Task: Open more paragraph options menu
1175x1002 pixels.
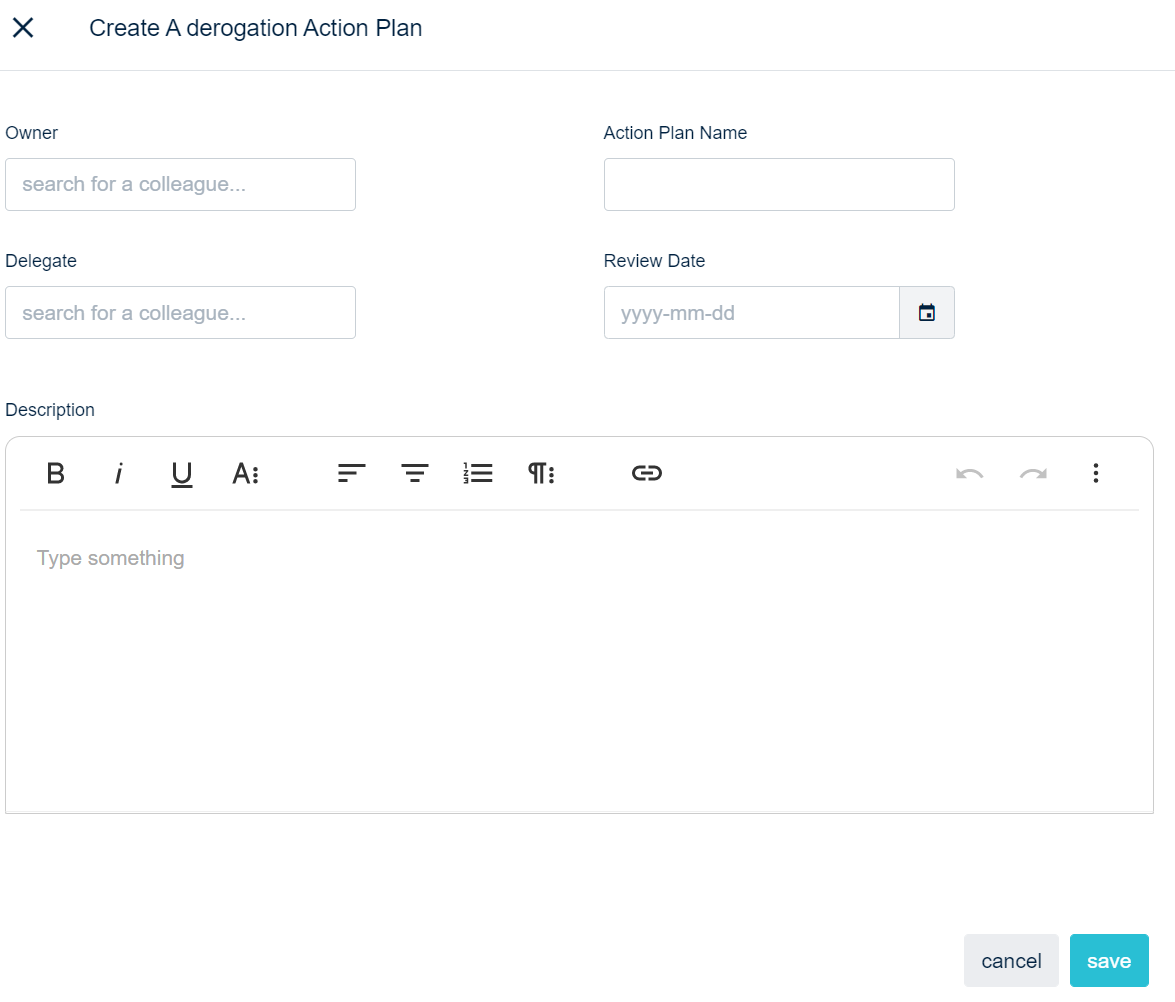Action: click(x=541, y=473)
